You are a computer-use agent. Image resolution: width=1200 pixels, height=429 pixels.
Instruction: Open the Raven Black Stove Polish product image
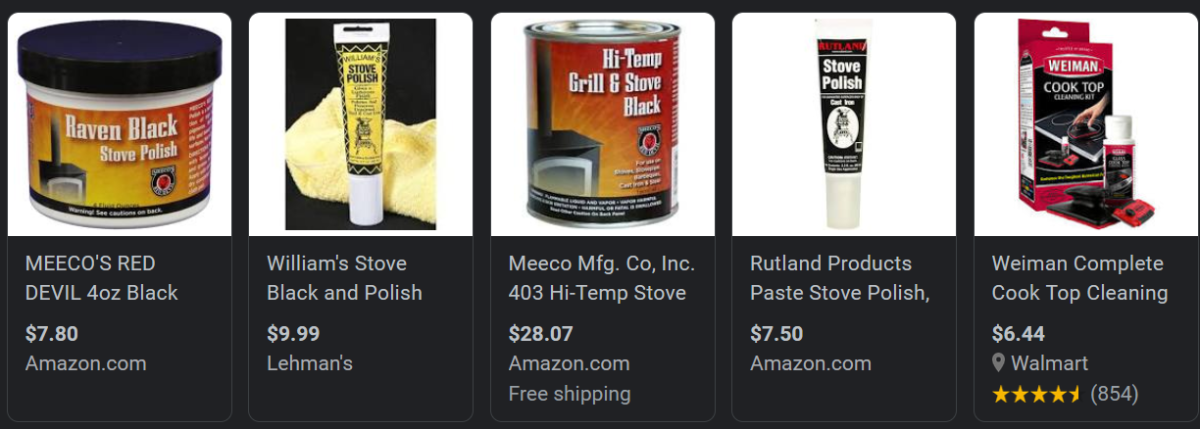point(119,124)
